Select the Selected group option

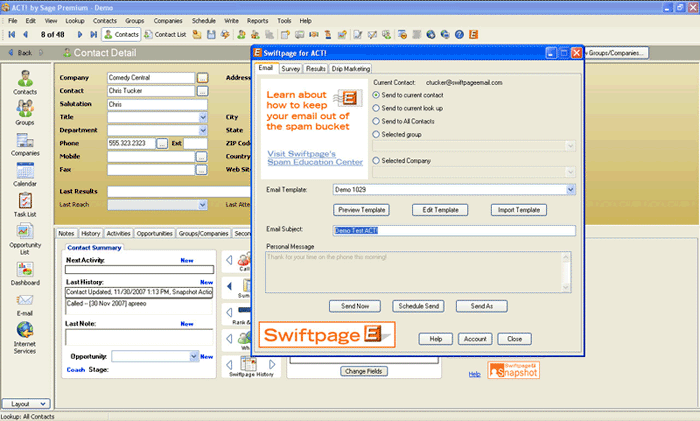point(376,134)
